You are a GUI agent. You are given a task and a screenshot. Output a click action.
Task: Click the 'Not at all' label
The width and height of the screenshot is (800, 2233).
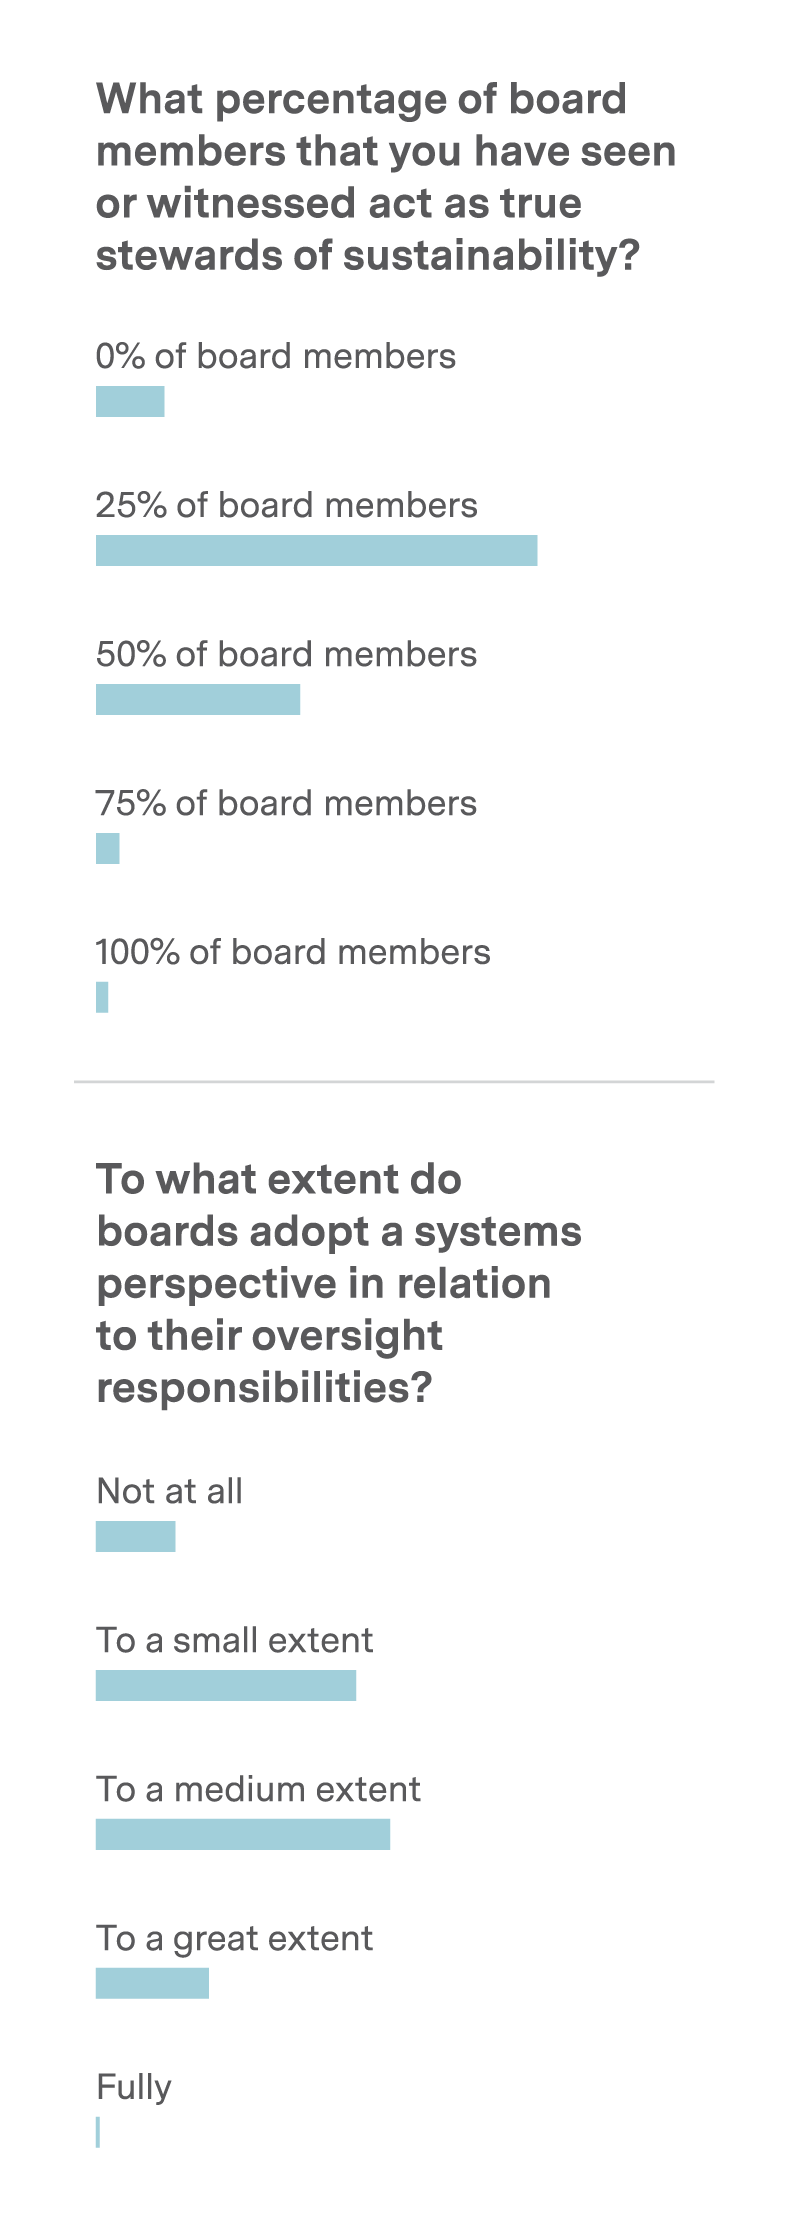[x=170, y=1492]
